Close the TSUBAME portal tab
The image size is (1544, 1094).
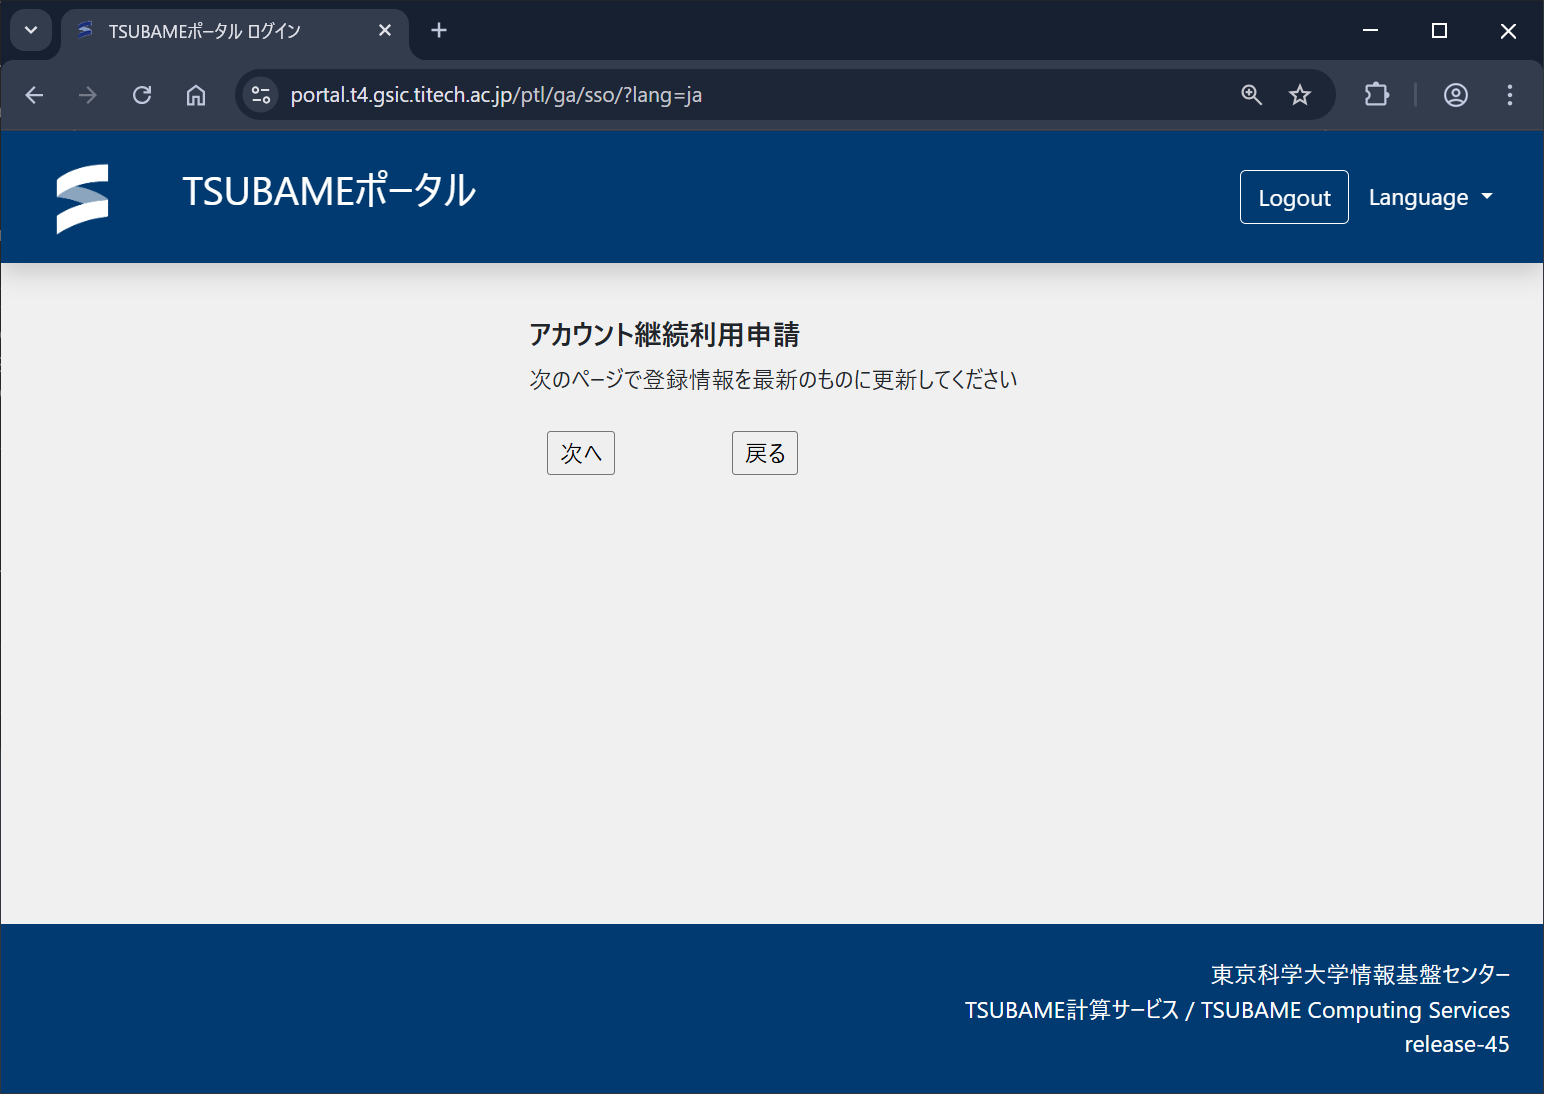tap(385, 31)
